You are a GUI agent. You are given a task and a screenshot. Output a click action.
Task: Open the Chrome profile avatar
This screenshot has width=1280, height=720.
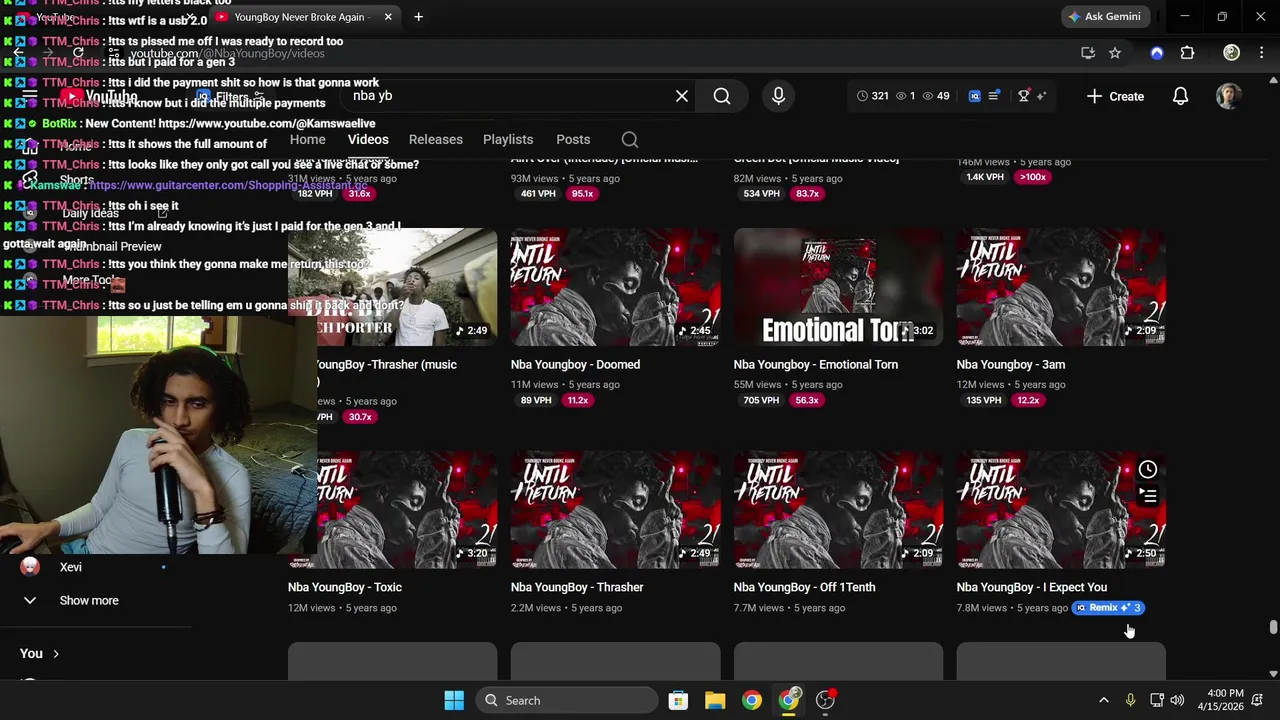tap(1232, 53)
